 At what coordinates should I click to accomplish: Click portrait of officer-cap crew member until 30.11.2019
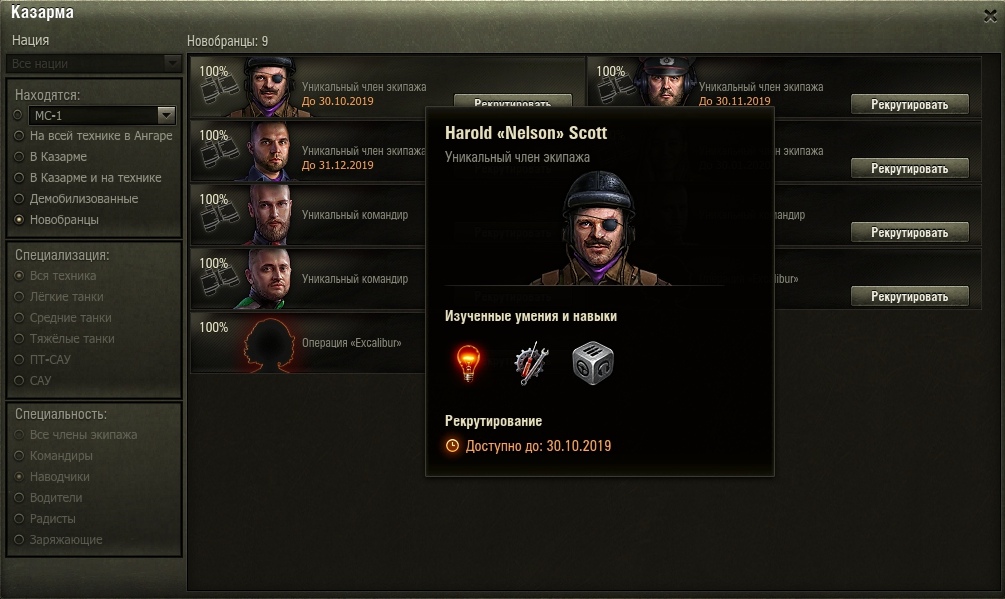pos(665,82)
